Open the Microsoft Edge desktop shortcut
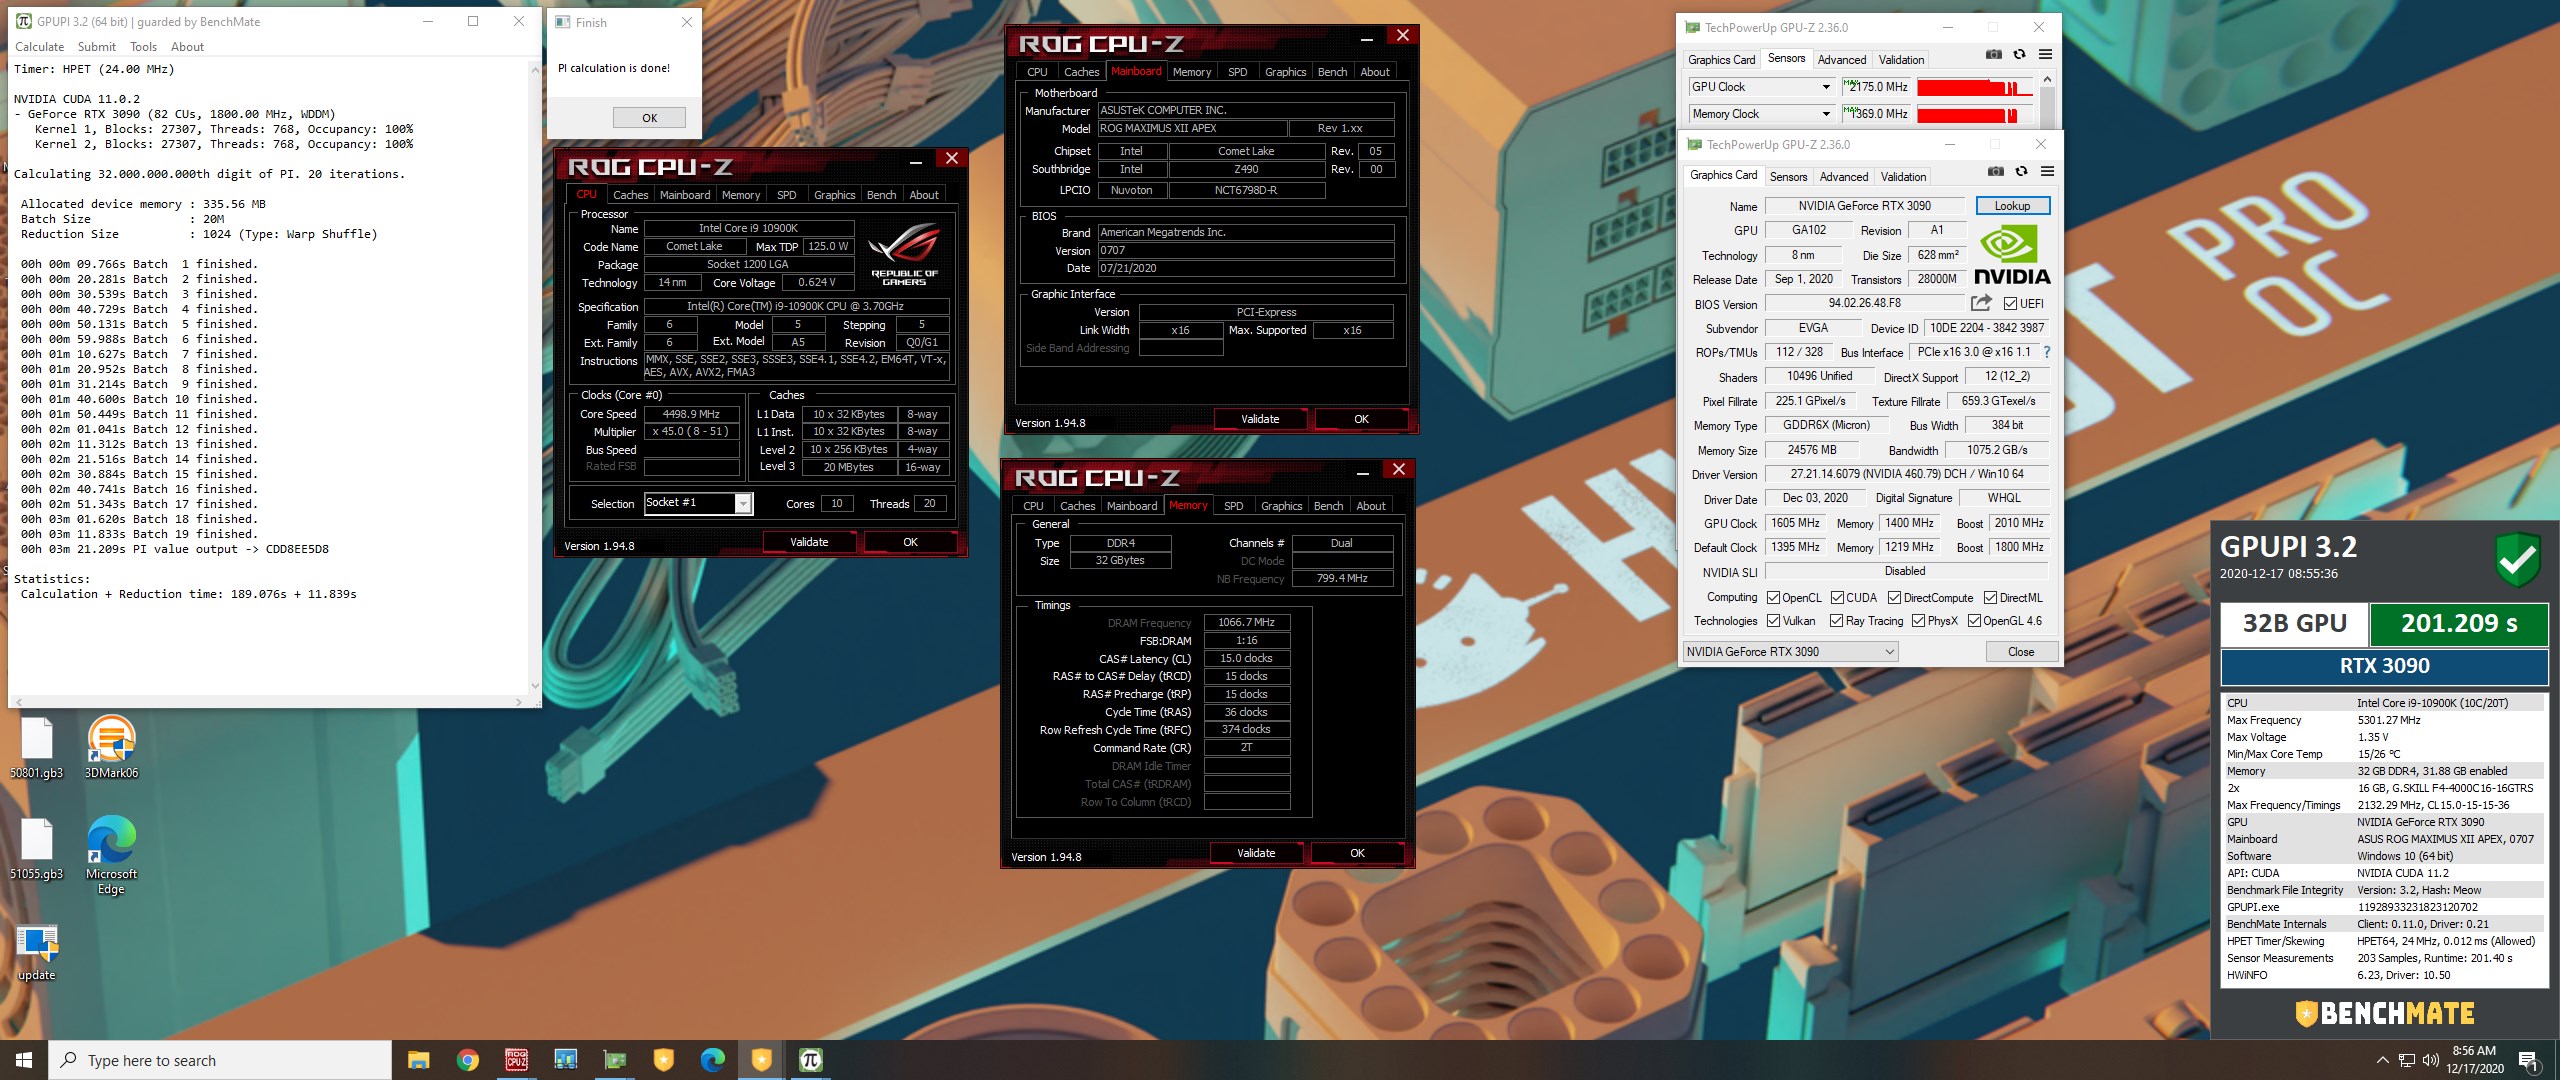The image size is (2560, 1080). [111, 856]
